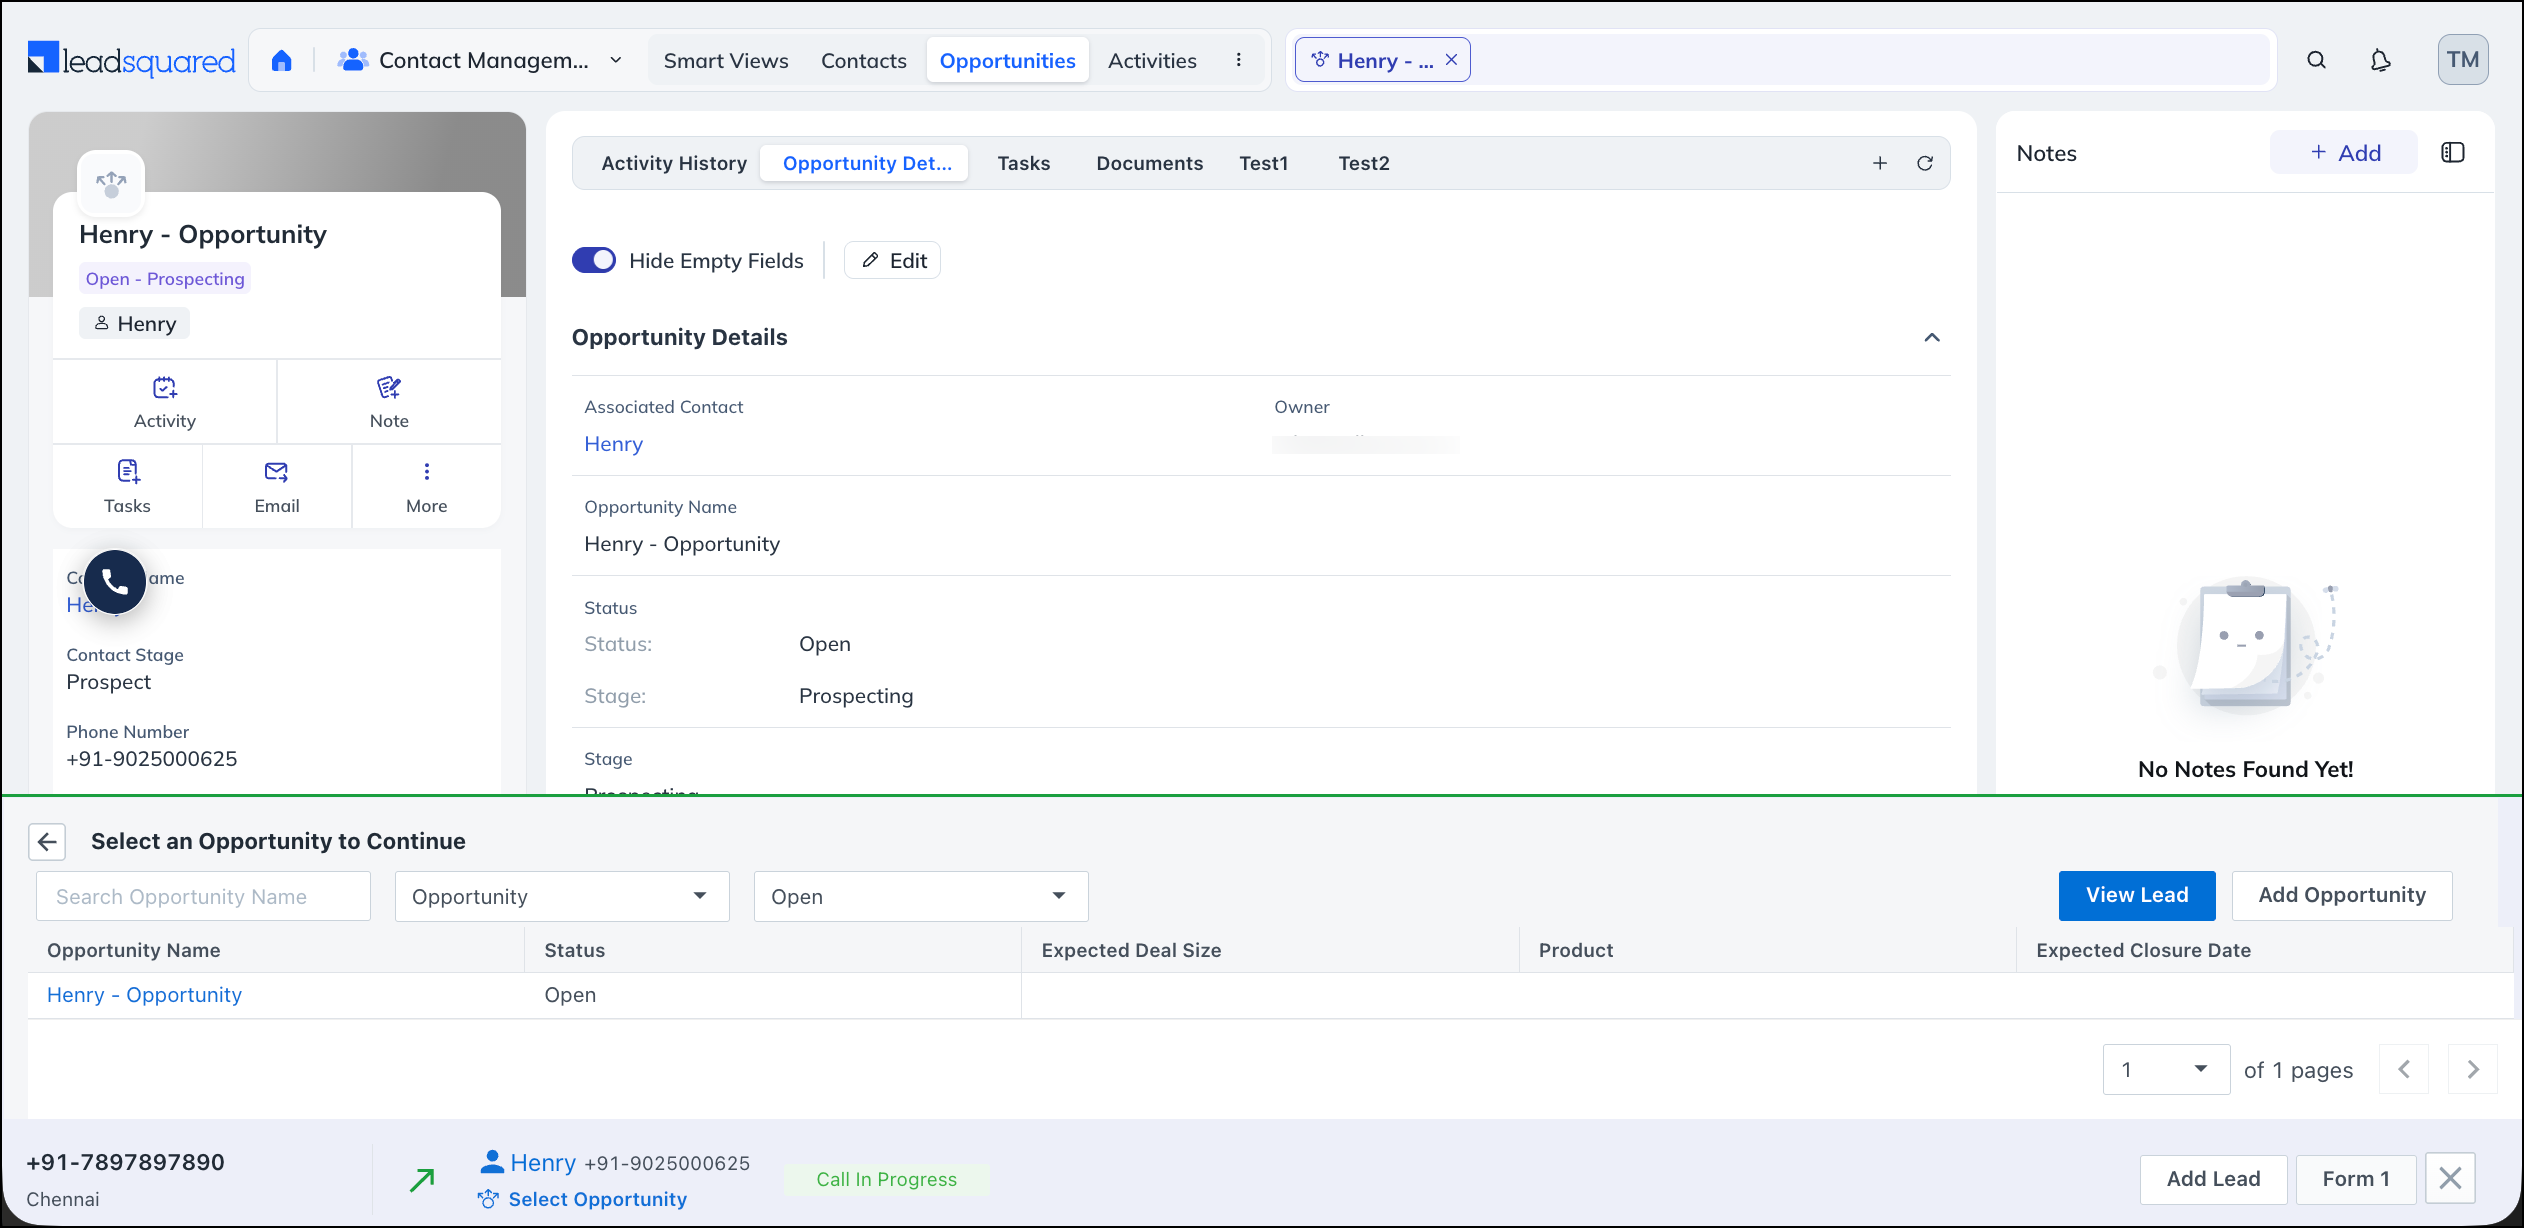Screen dimensions: 2524x1228
Task: Switch to the Tasks tab
Action: pyautogui.click(x=1024, y=163)
